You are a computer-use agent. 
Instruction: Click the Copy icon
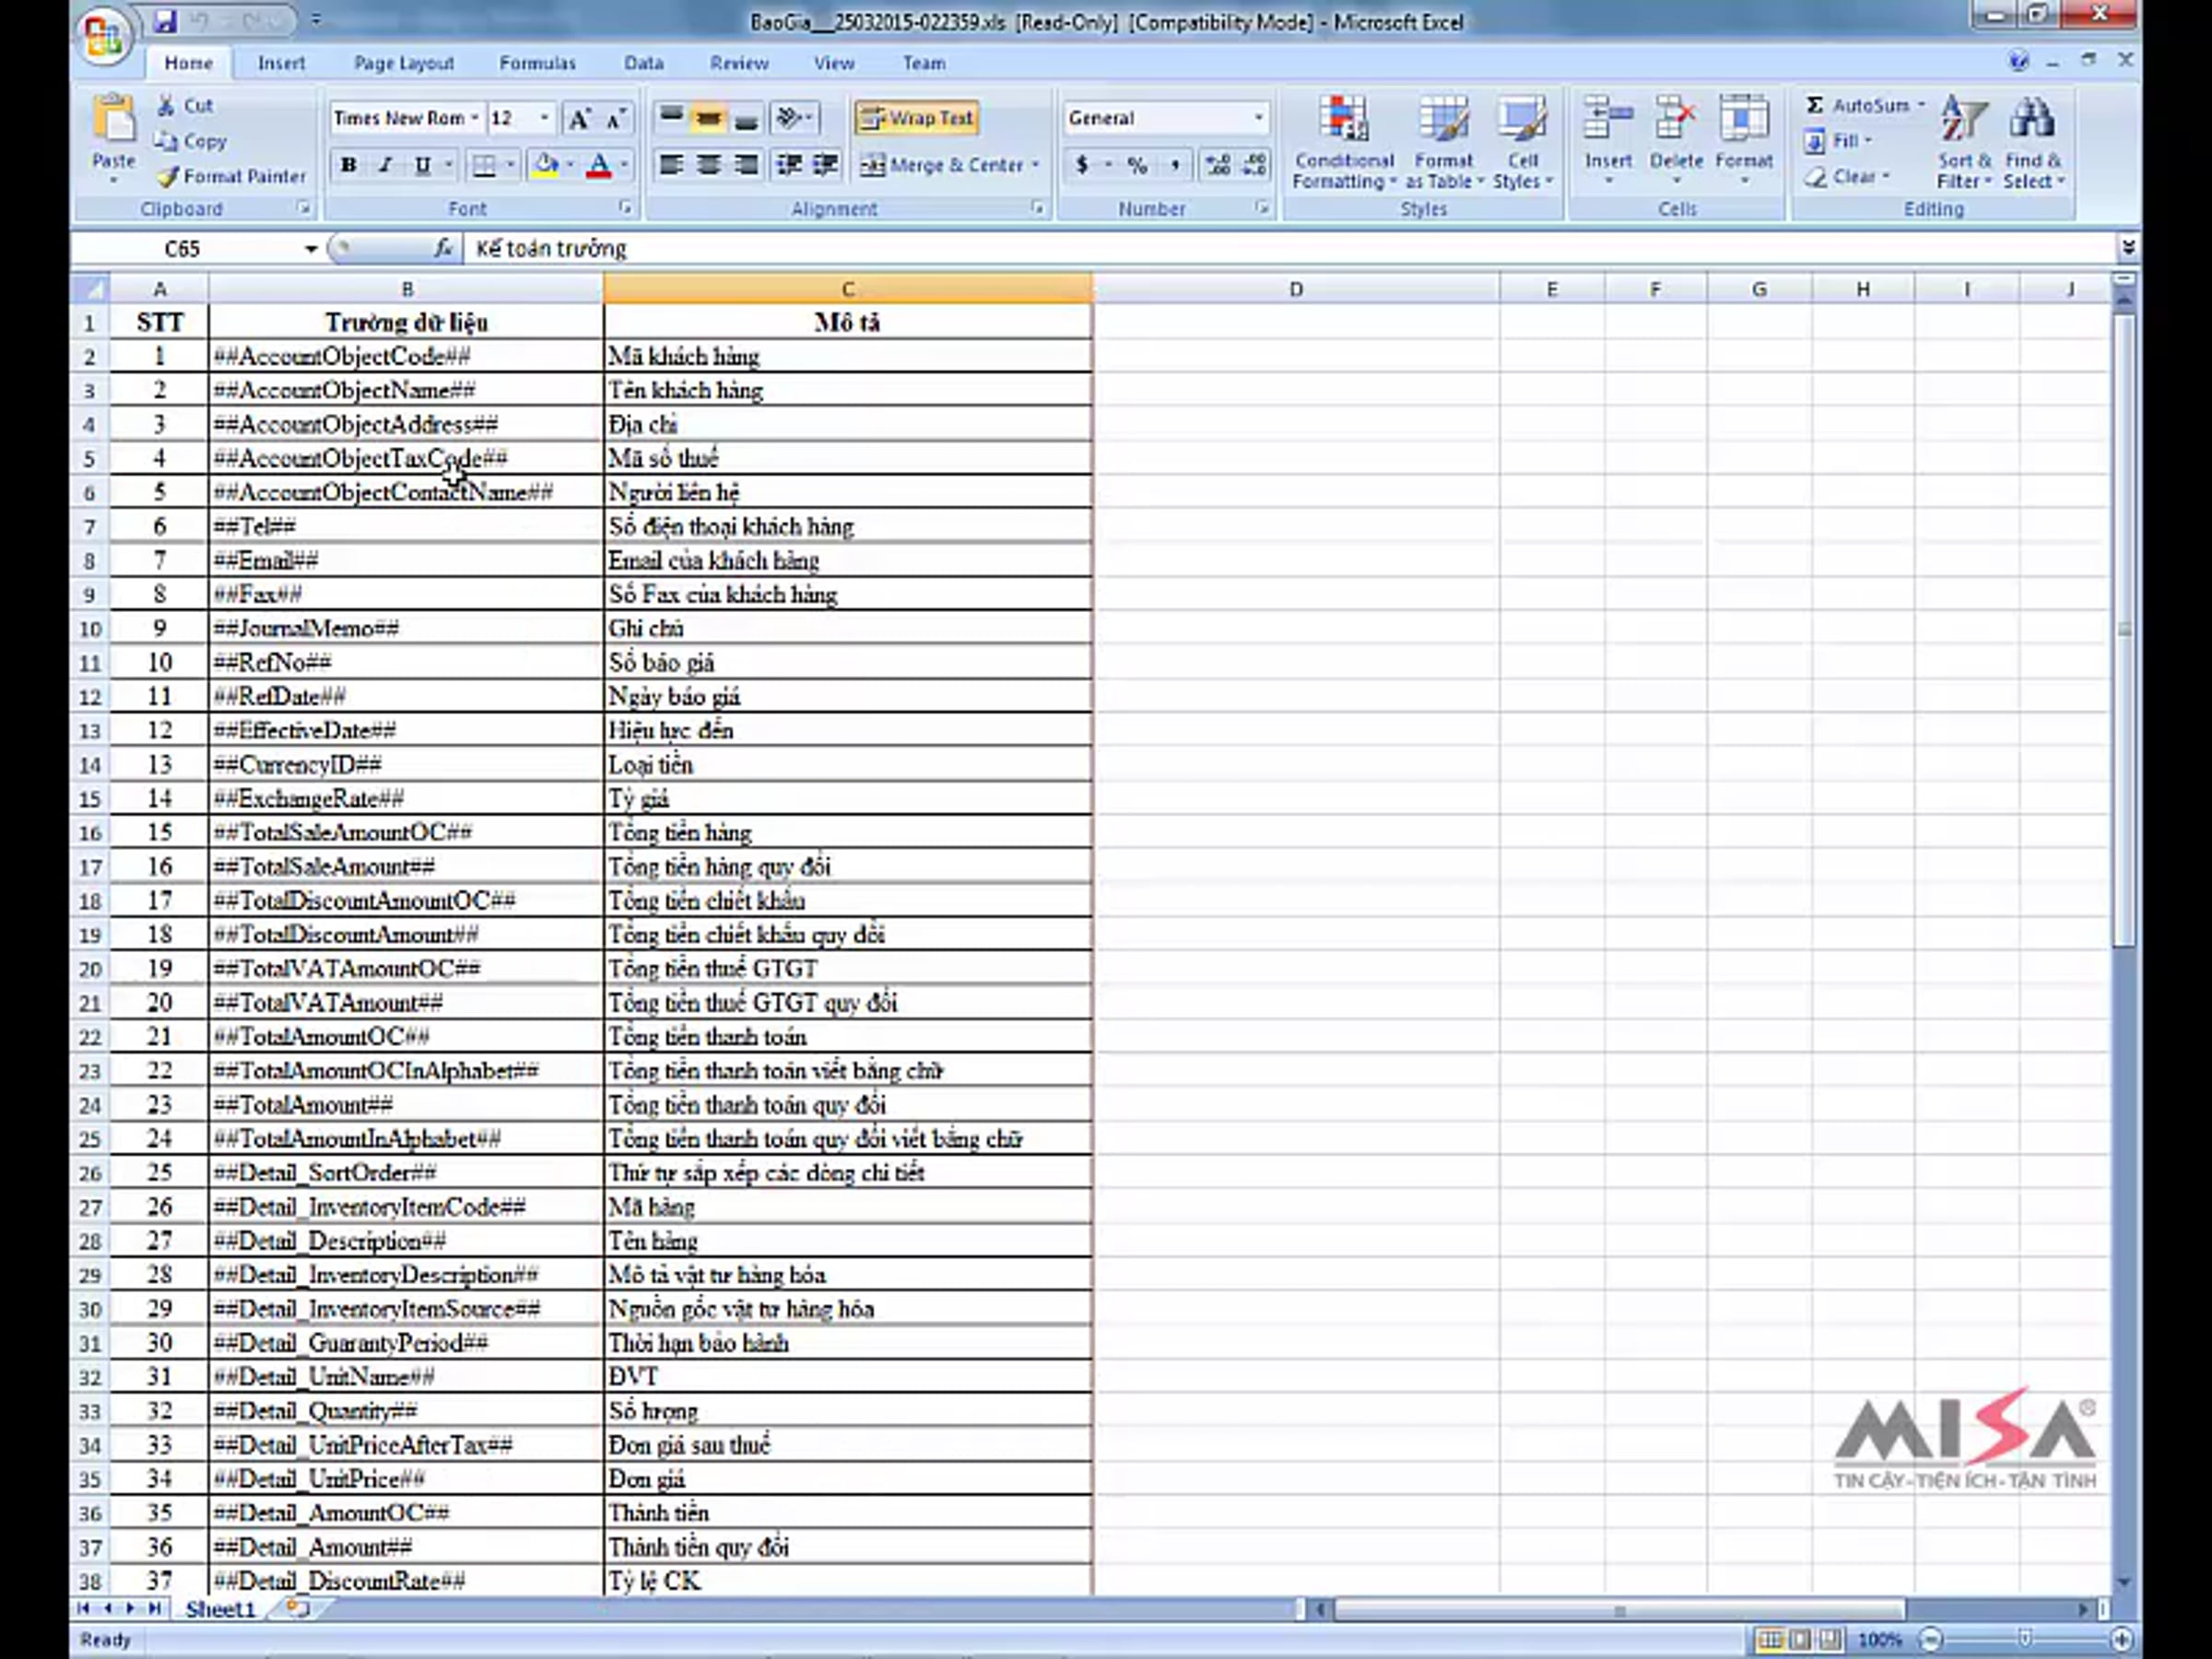click(166, 142)
